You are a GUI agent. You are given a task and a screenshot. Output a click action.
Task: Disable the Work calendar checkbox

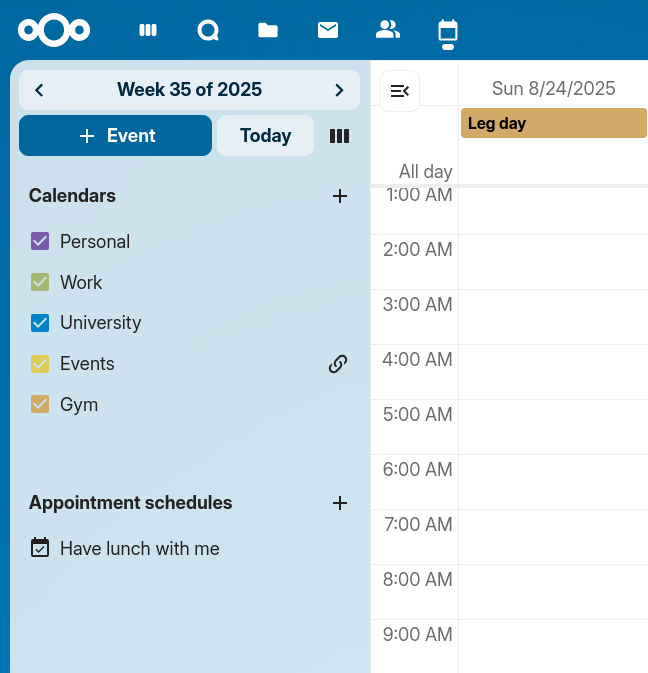(x=40, y=282)
